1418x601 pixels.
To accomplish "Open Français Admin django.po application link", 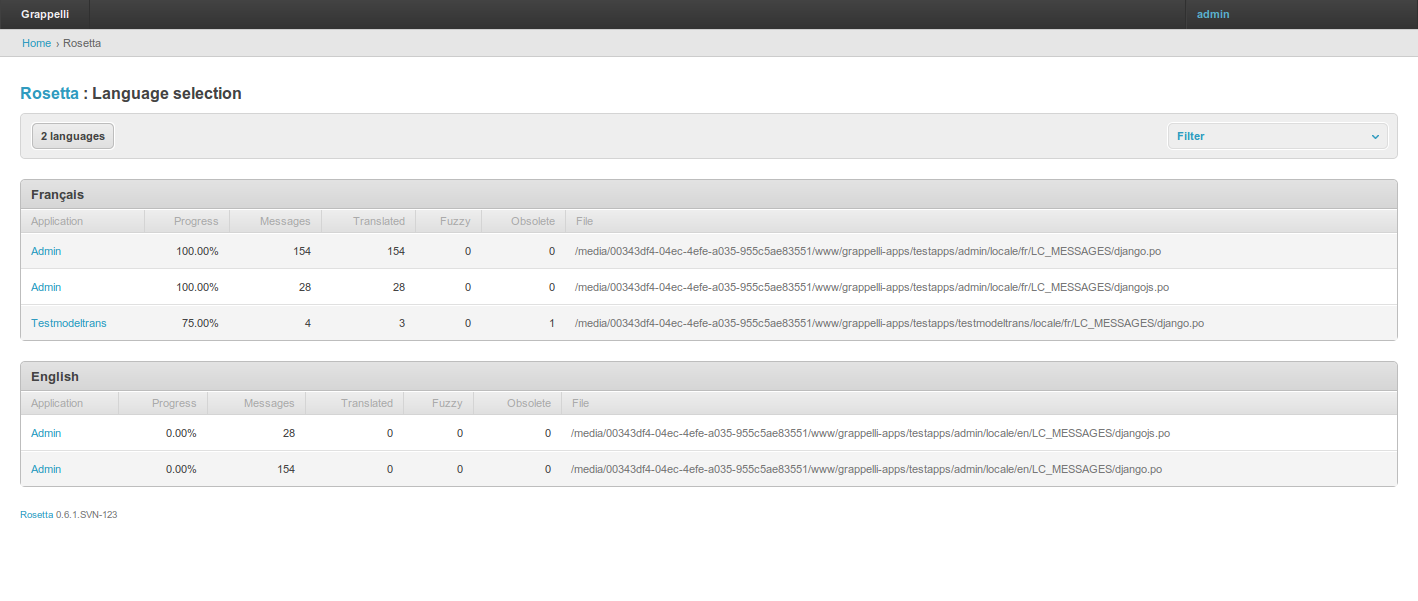I will pyautogui.click(x=46, y=251).
